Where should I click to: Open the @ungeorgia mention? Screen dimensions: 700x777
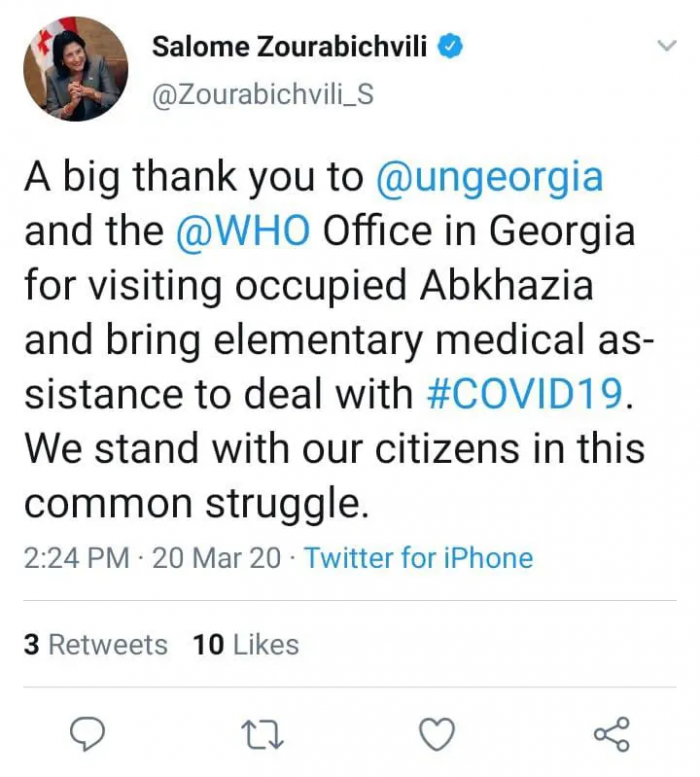click(489, 177)
